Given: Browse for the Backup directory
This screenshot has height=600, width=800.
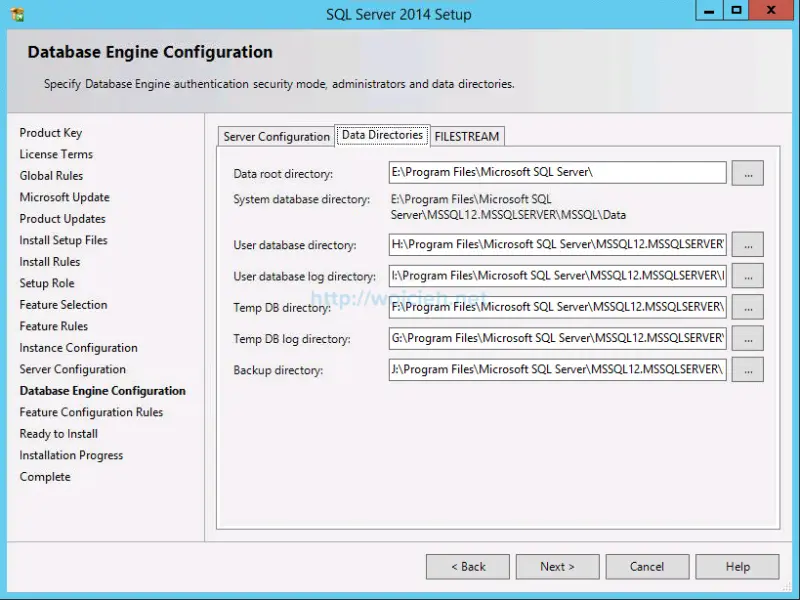Looking at the screenshot, I should pos(747,369).
